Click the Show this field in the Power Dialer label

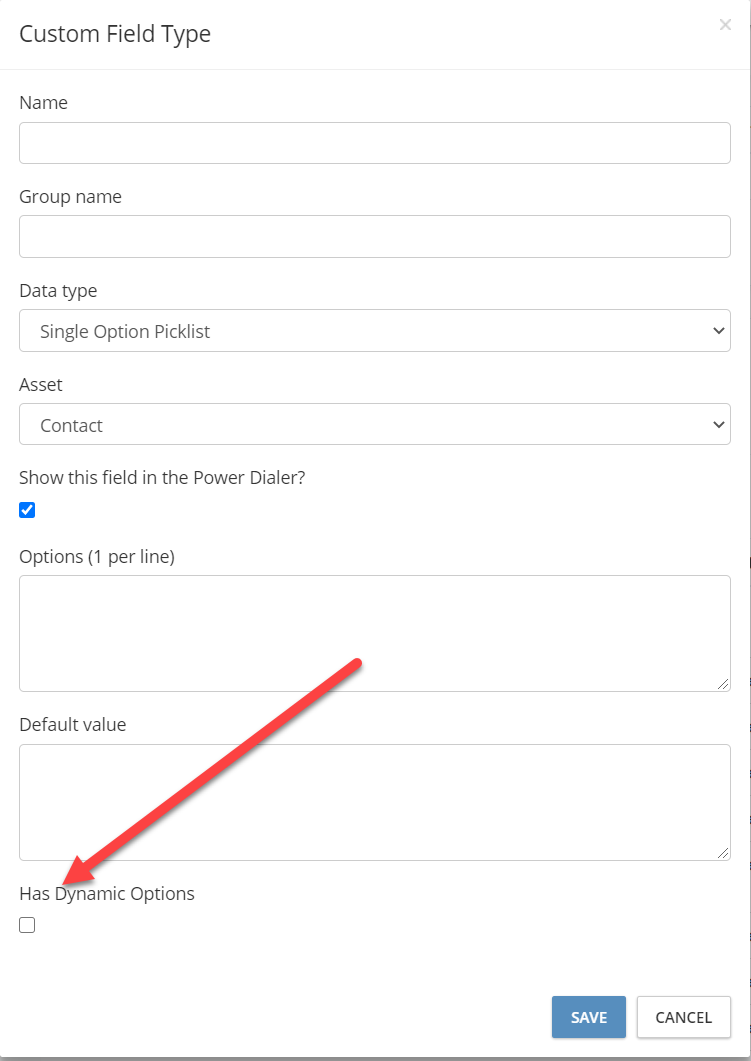[162, 478]
